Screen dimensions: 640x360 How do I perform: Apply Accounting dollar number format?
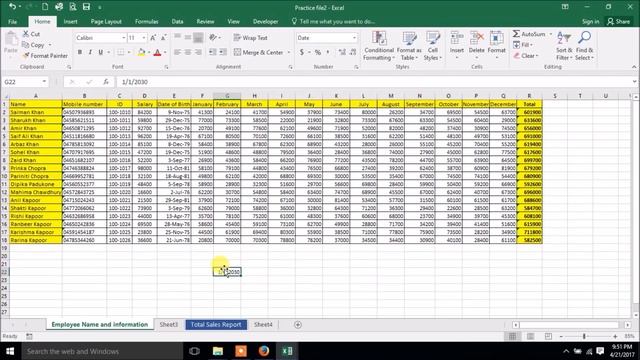(x=302, y=52)
